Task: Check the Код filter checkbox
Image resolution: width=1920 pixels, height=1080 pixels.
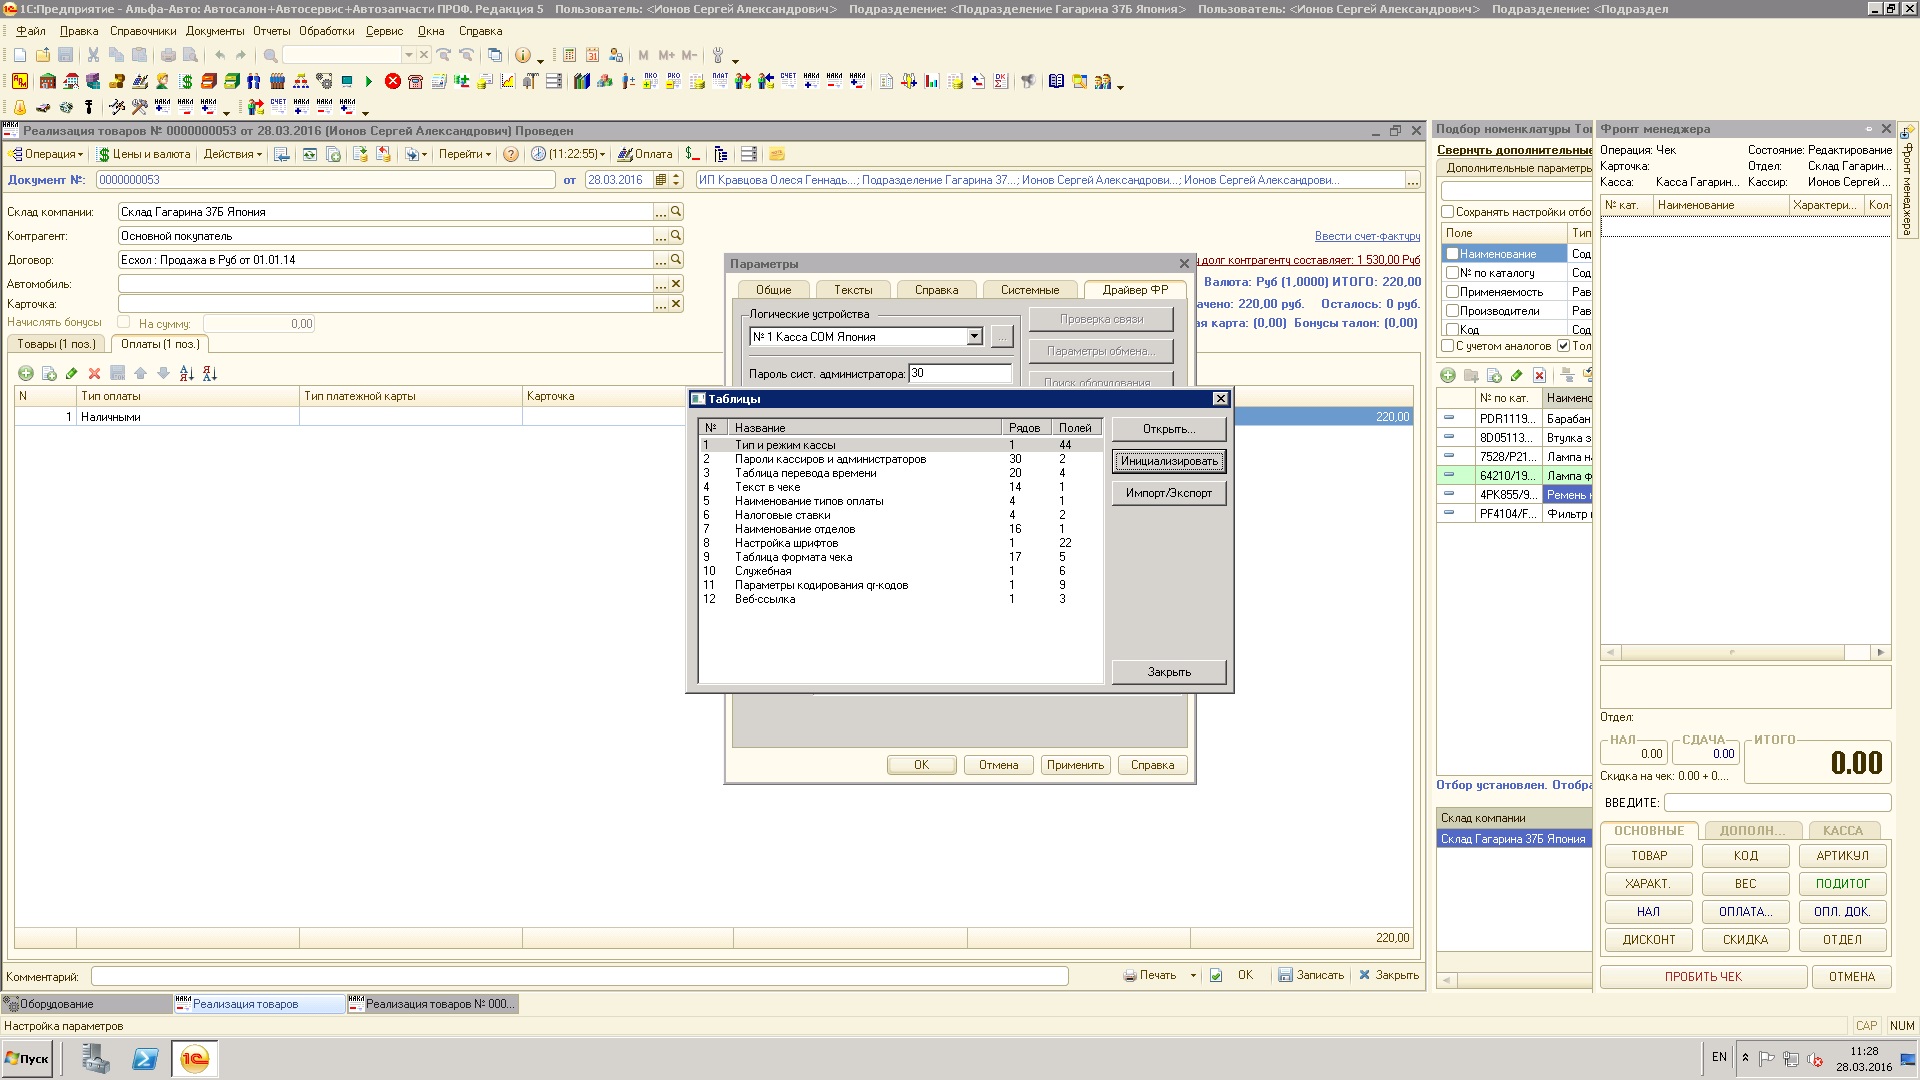Action: pos(1452,329)
